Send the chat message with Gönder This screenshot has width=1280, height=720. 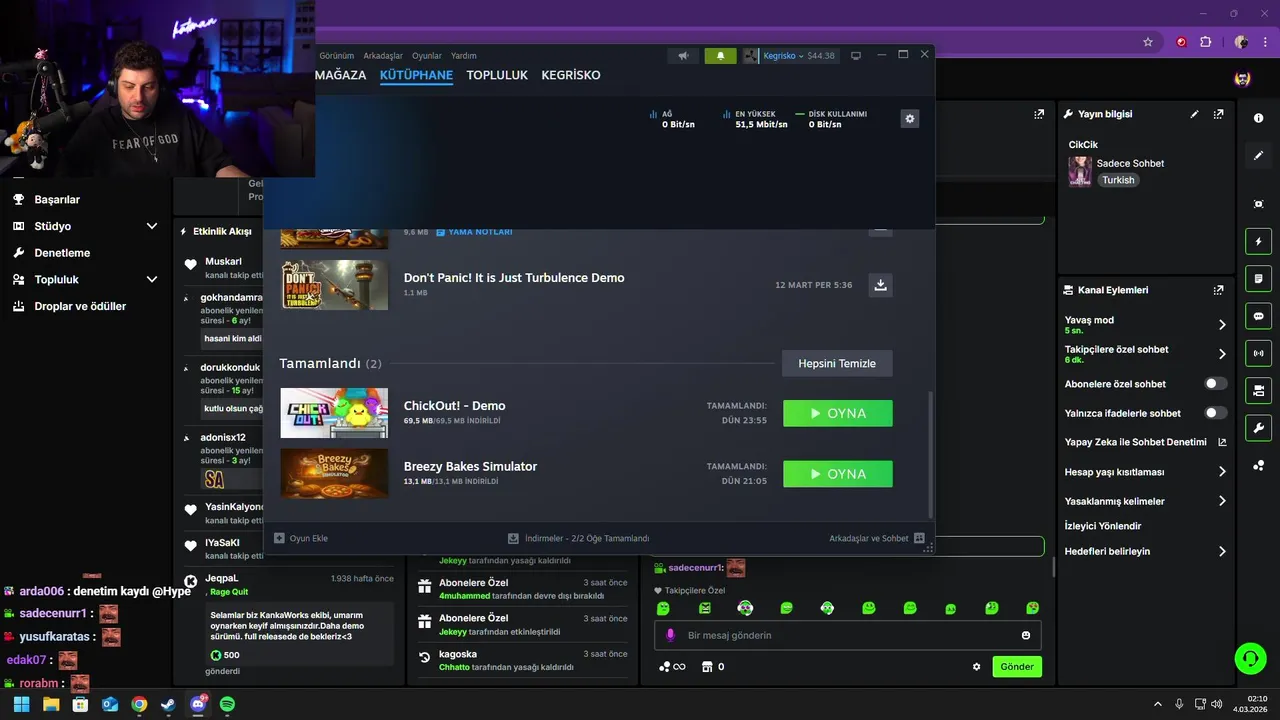[x=1017, y=667]
